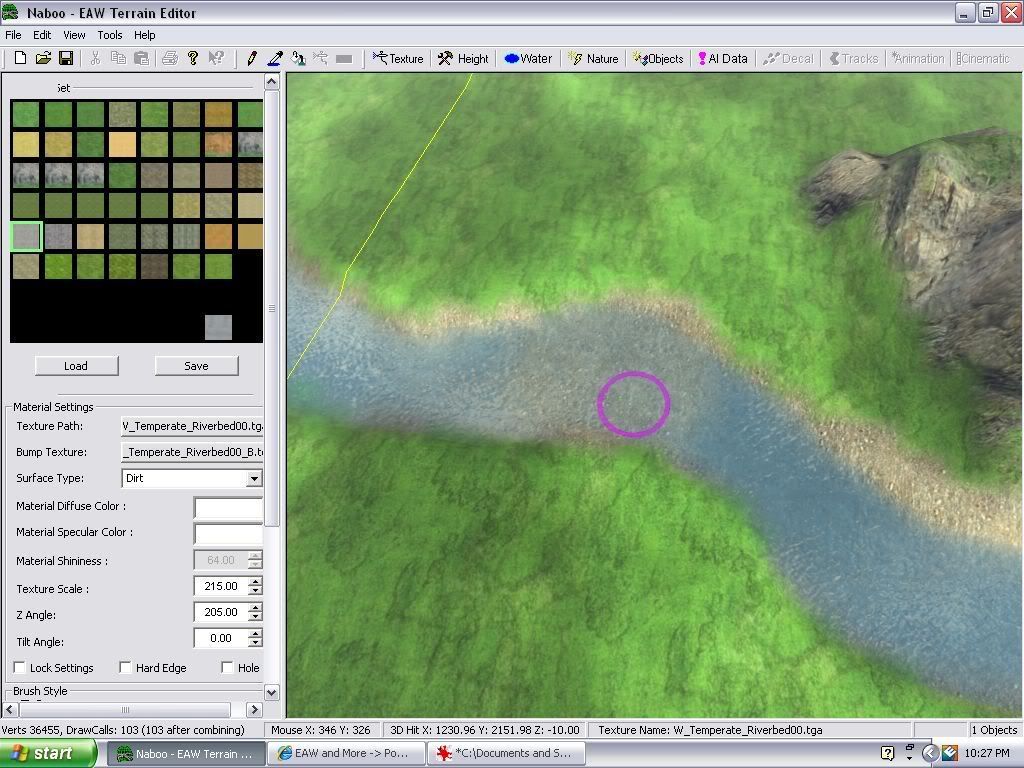
Task: Switch to the C:\Documents and S... taskbar window
Action: point(507,754)
